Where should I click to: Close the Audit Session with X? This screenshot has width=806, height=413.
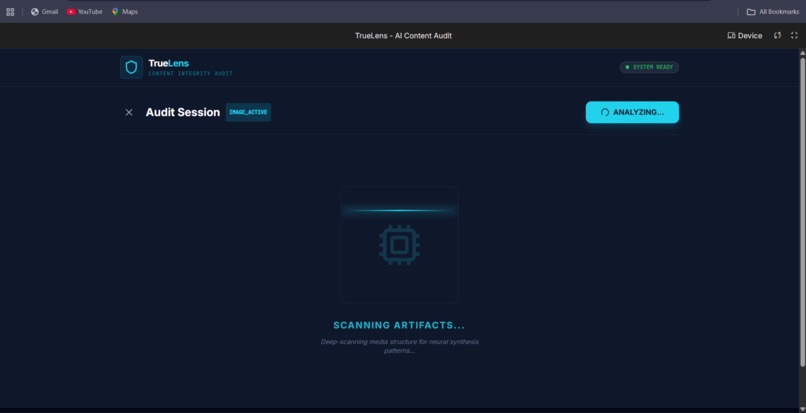(x=129, y=112)
